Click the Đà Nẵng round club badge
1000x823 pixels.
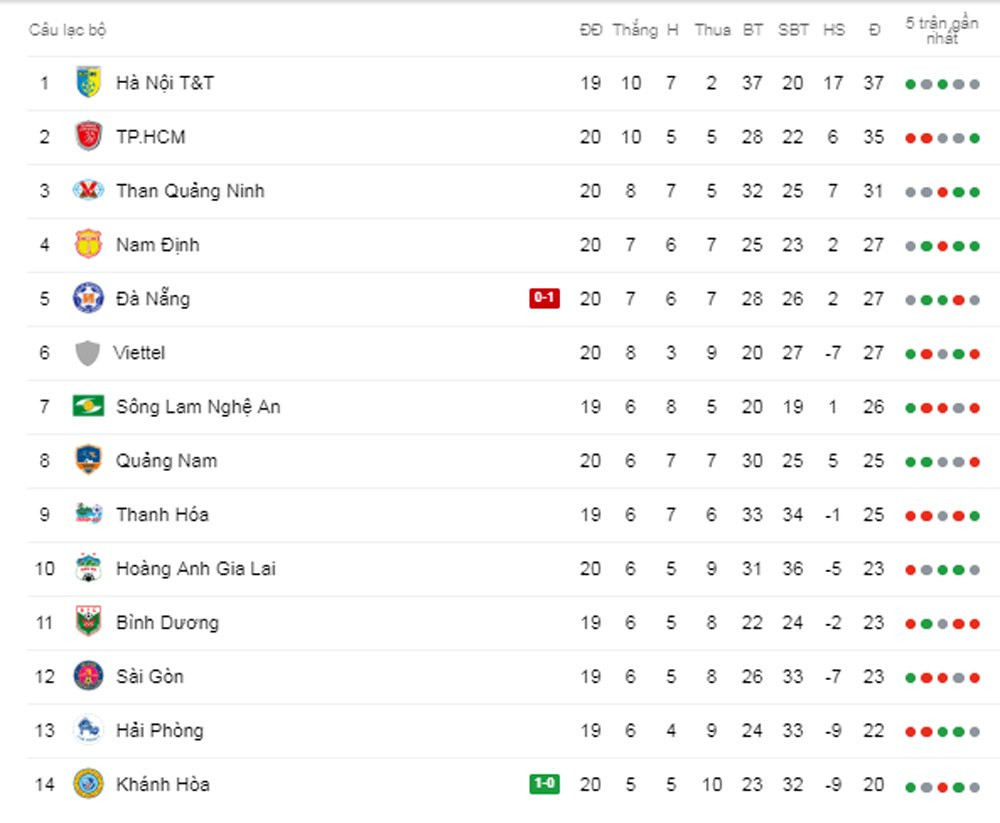pyautogui.click(x=88, y=299)
